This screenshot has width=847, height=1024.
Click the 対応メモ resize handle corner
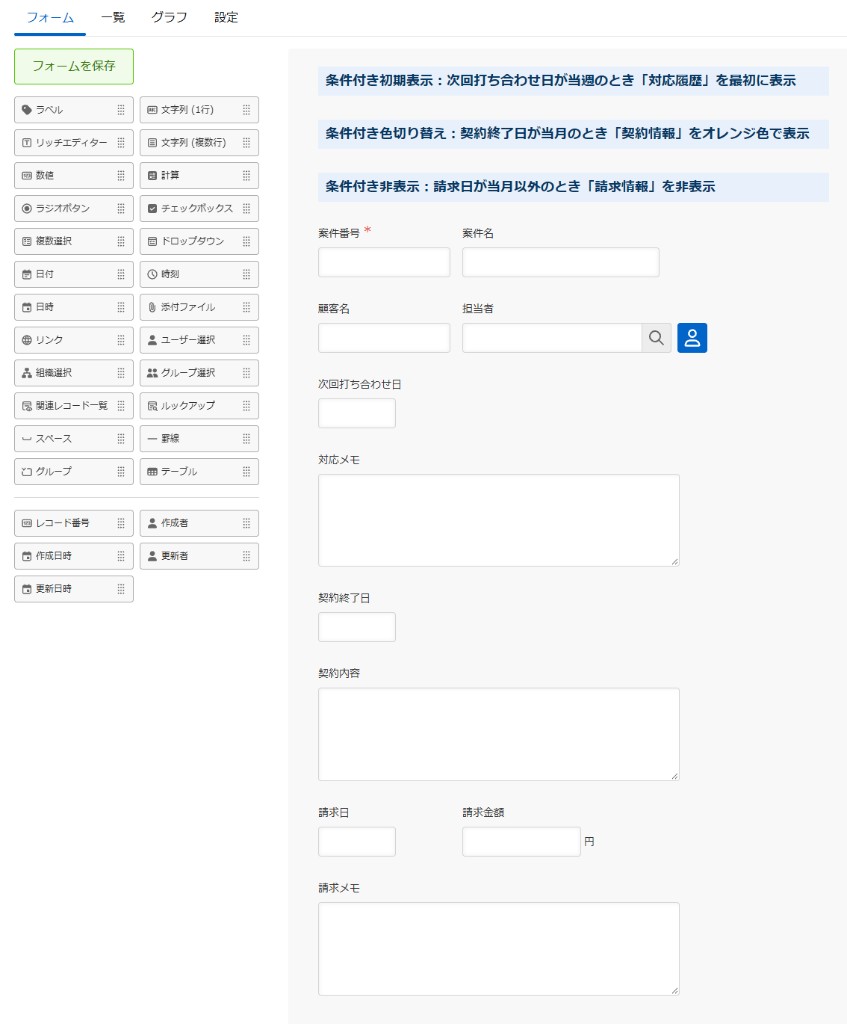tap(675, 562)
